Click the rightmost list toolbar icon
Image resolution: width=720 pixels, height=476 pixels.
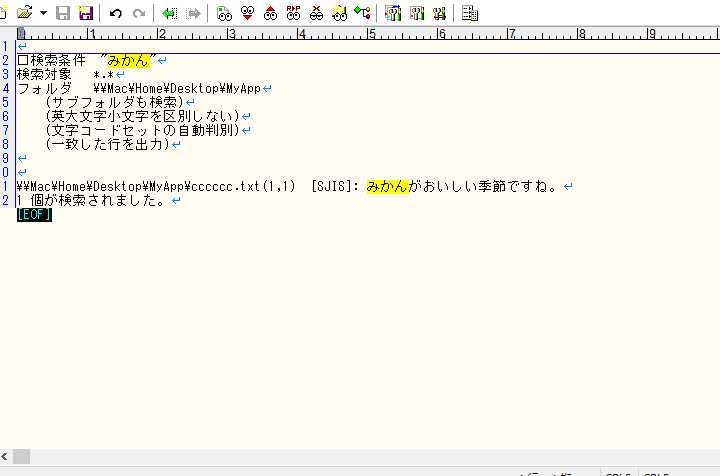[x=470, y=13]
